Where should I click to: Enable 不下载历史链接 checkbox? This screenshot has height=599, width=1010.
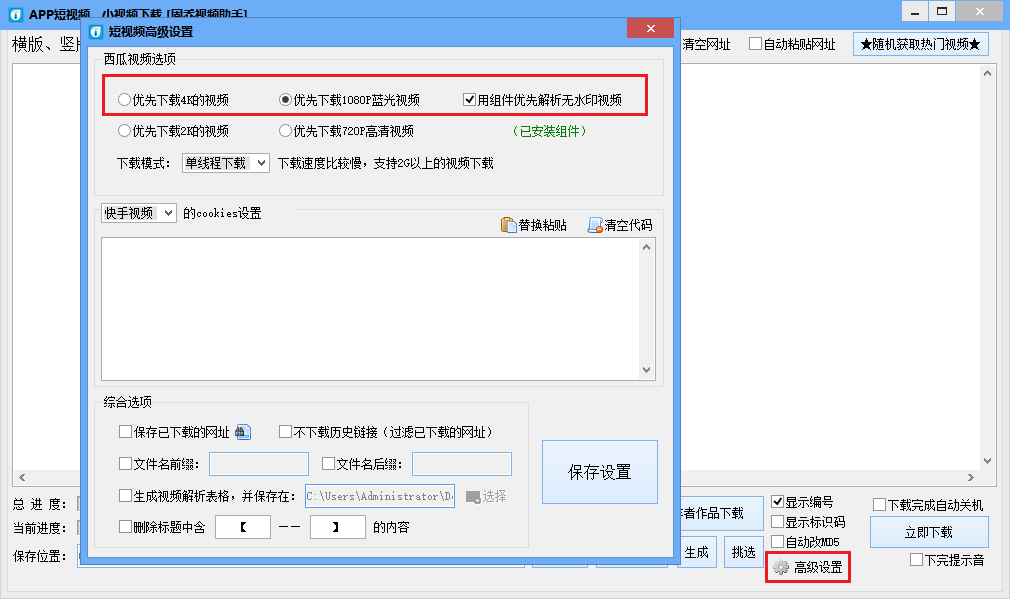(x=285, y=432)
